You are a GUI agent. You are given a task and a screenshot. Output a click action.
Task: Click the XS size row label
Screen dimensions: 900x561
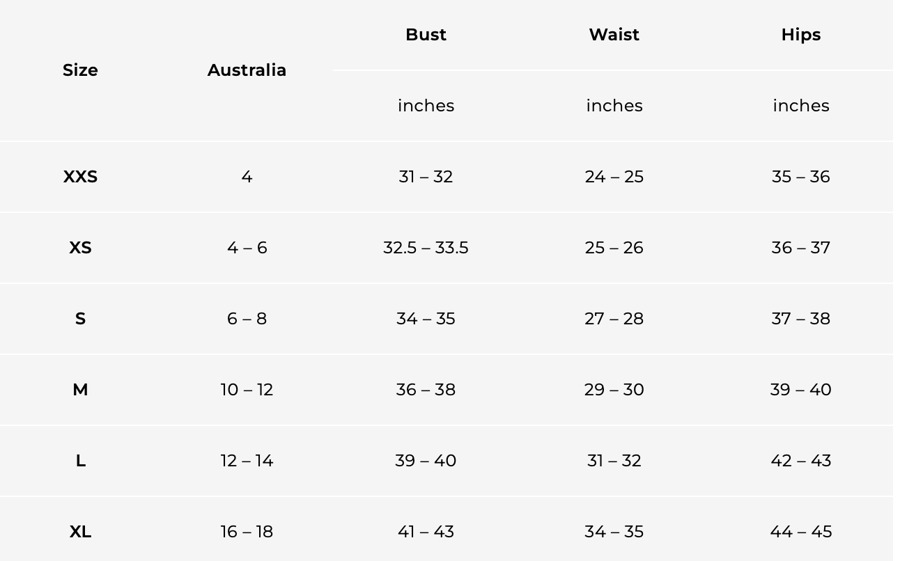tap(80, 248)
